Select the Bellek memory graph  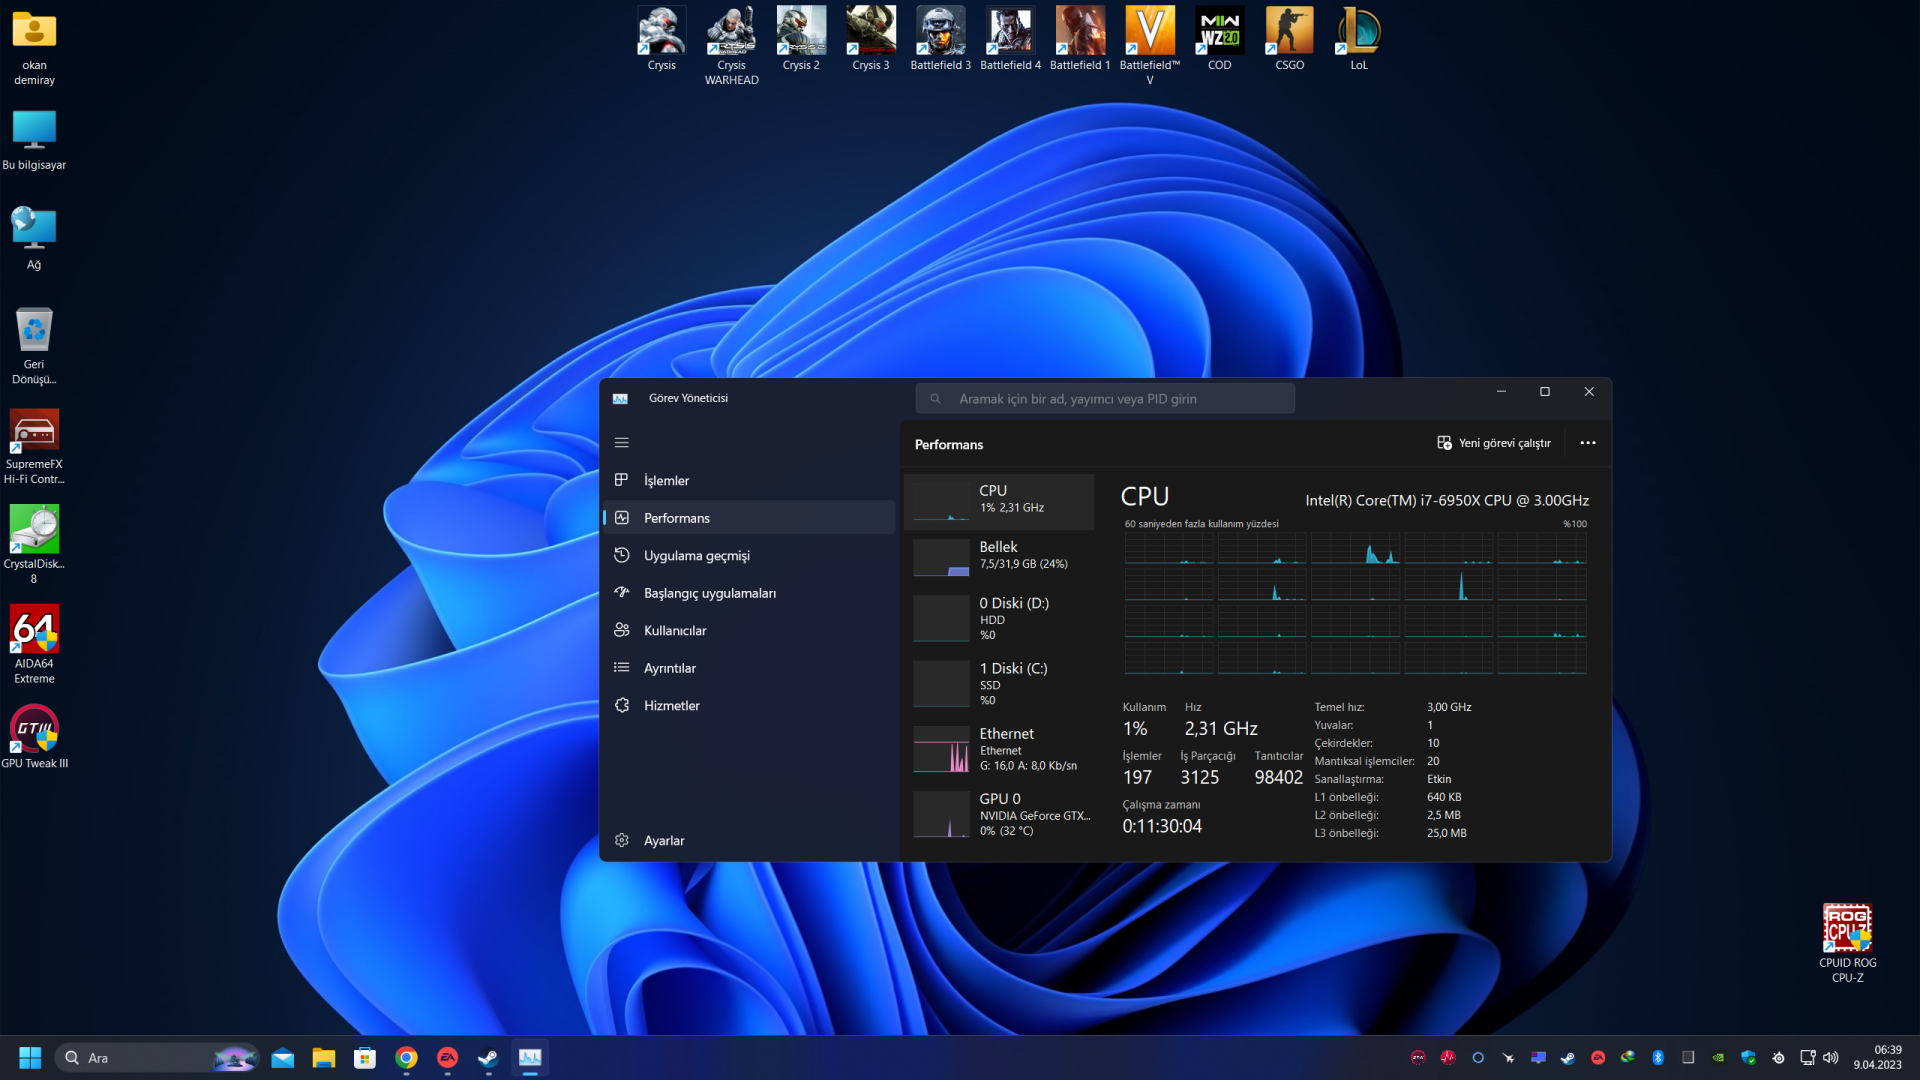coord(941,557)
